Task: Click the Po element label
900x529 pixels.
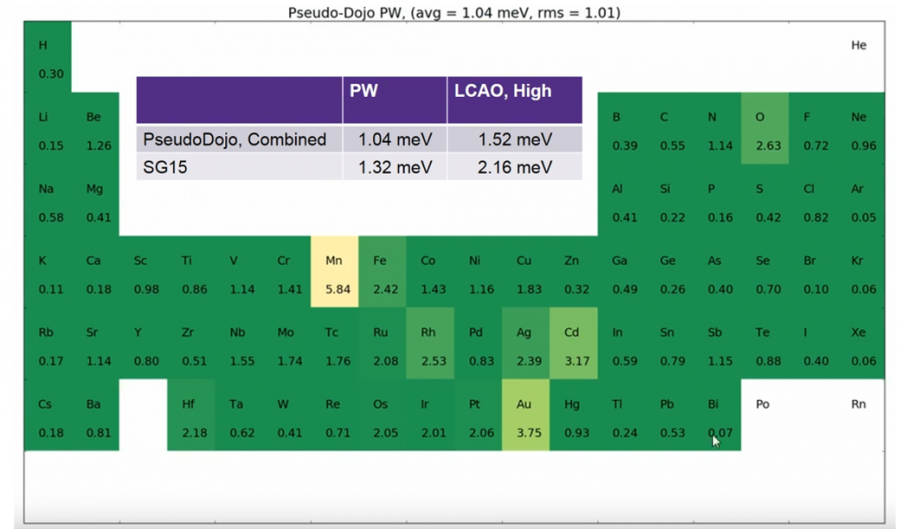Action: coord(762,404)
